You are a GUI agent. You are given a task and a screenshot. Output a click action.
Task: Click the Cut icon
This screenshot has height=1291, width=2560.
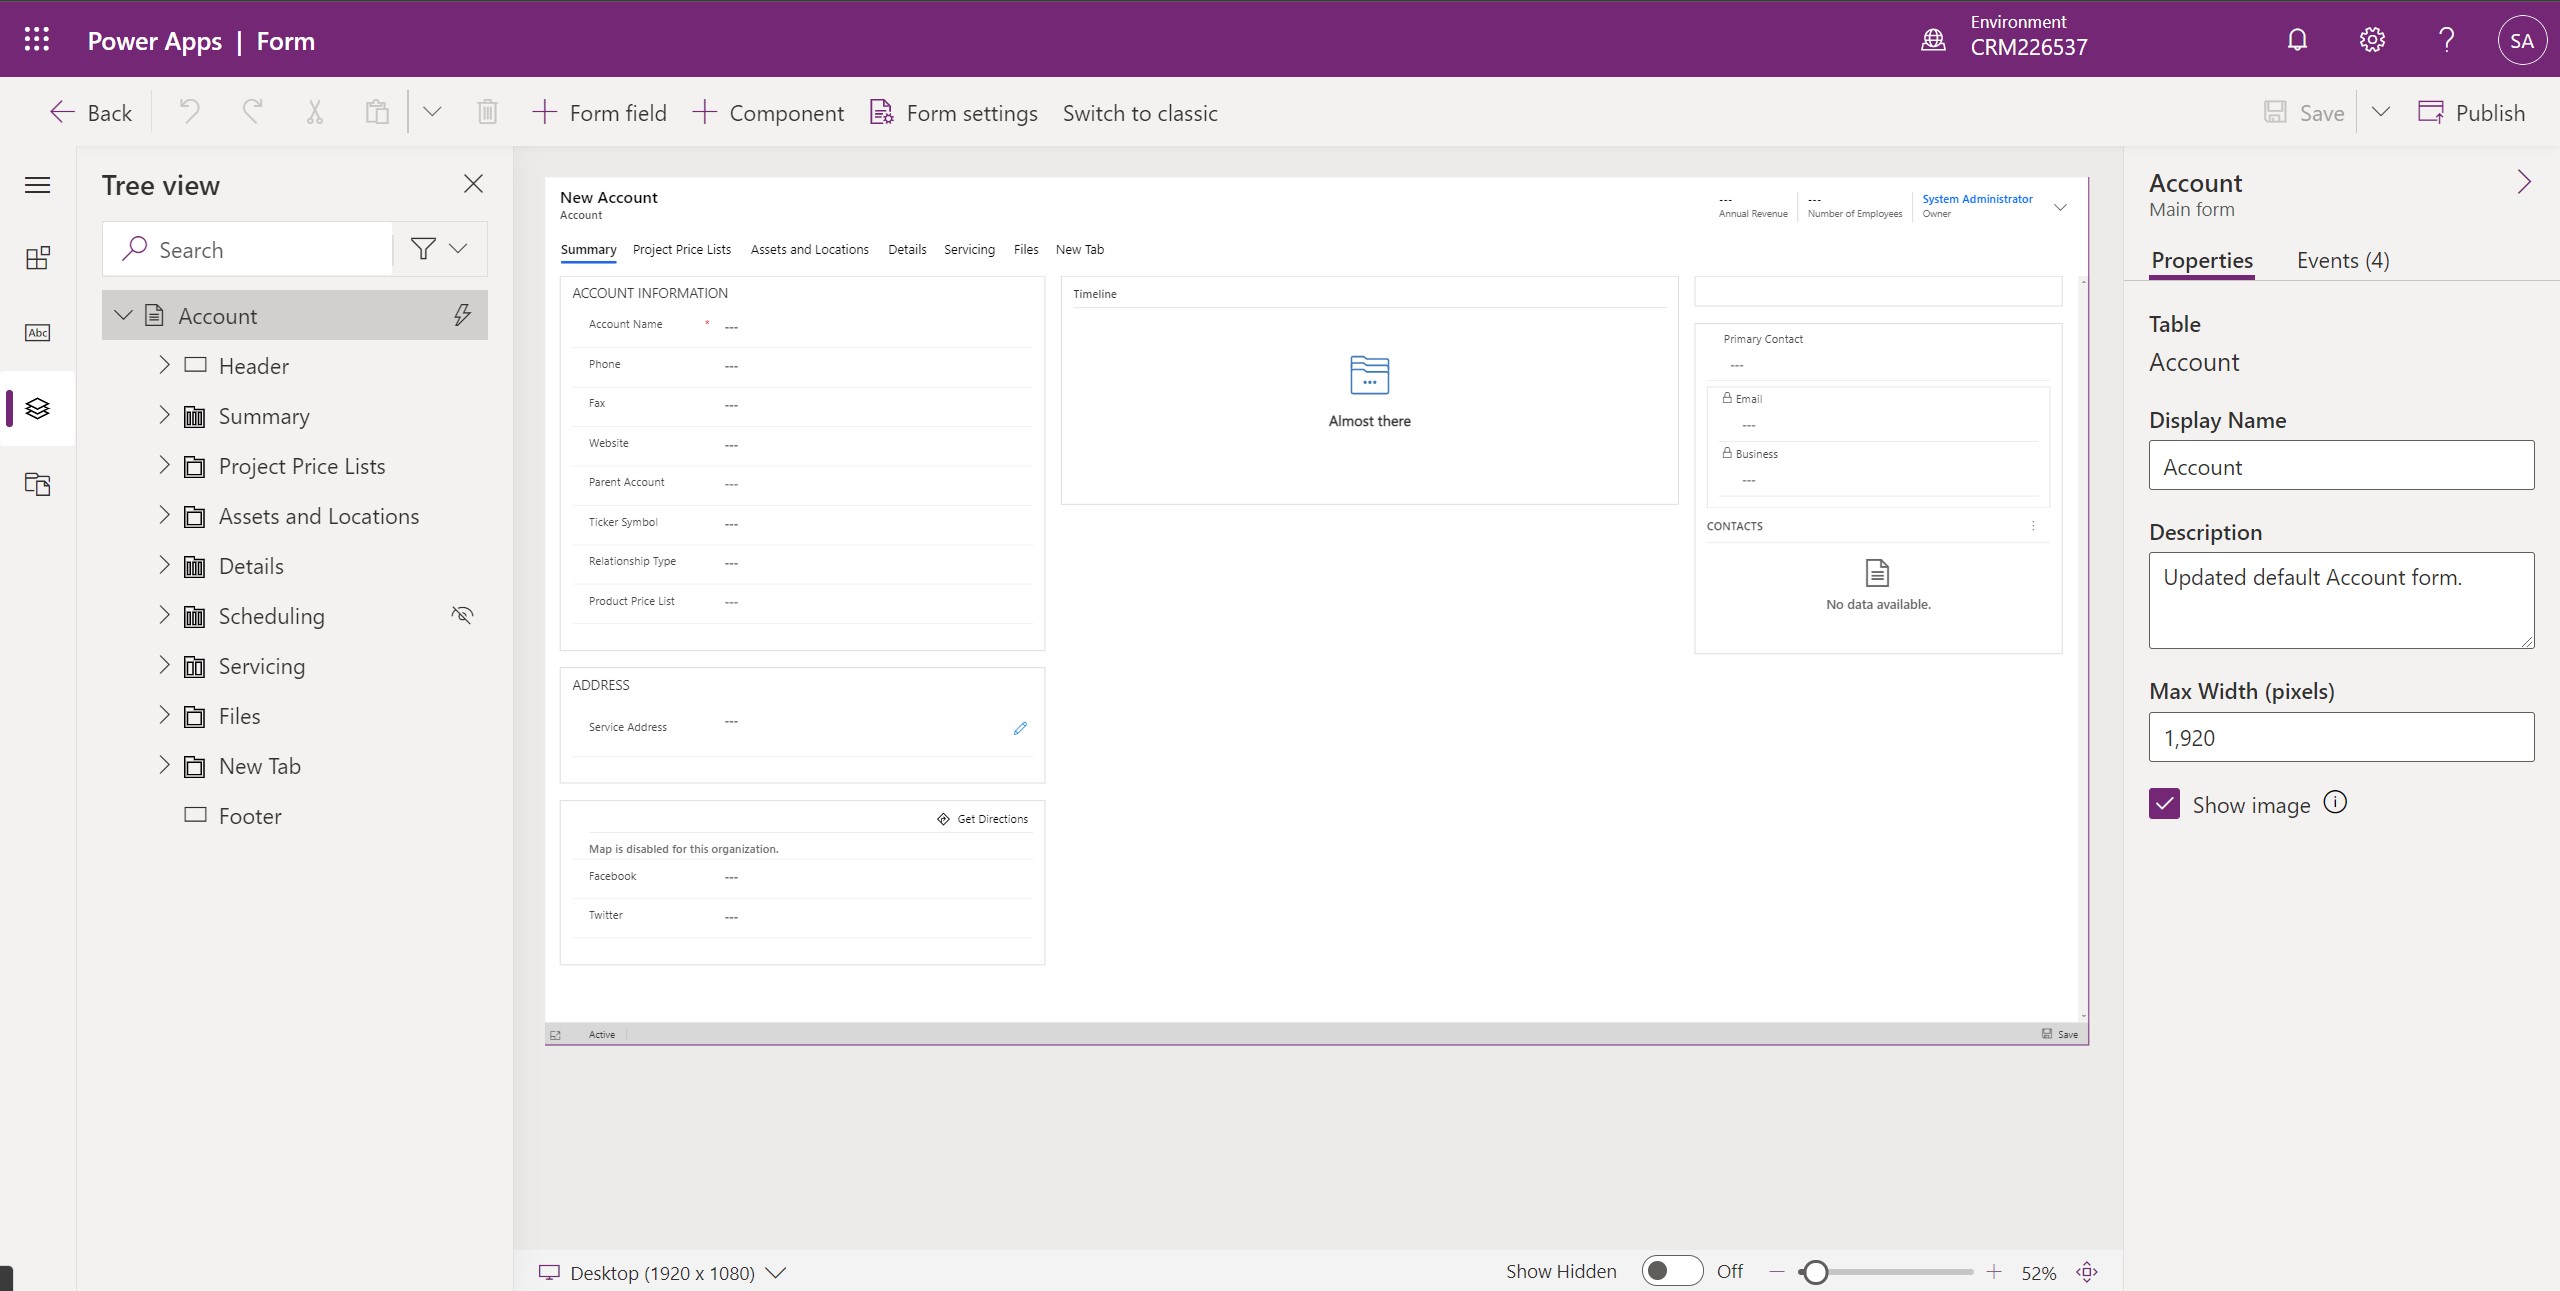[x=314, y=112]
